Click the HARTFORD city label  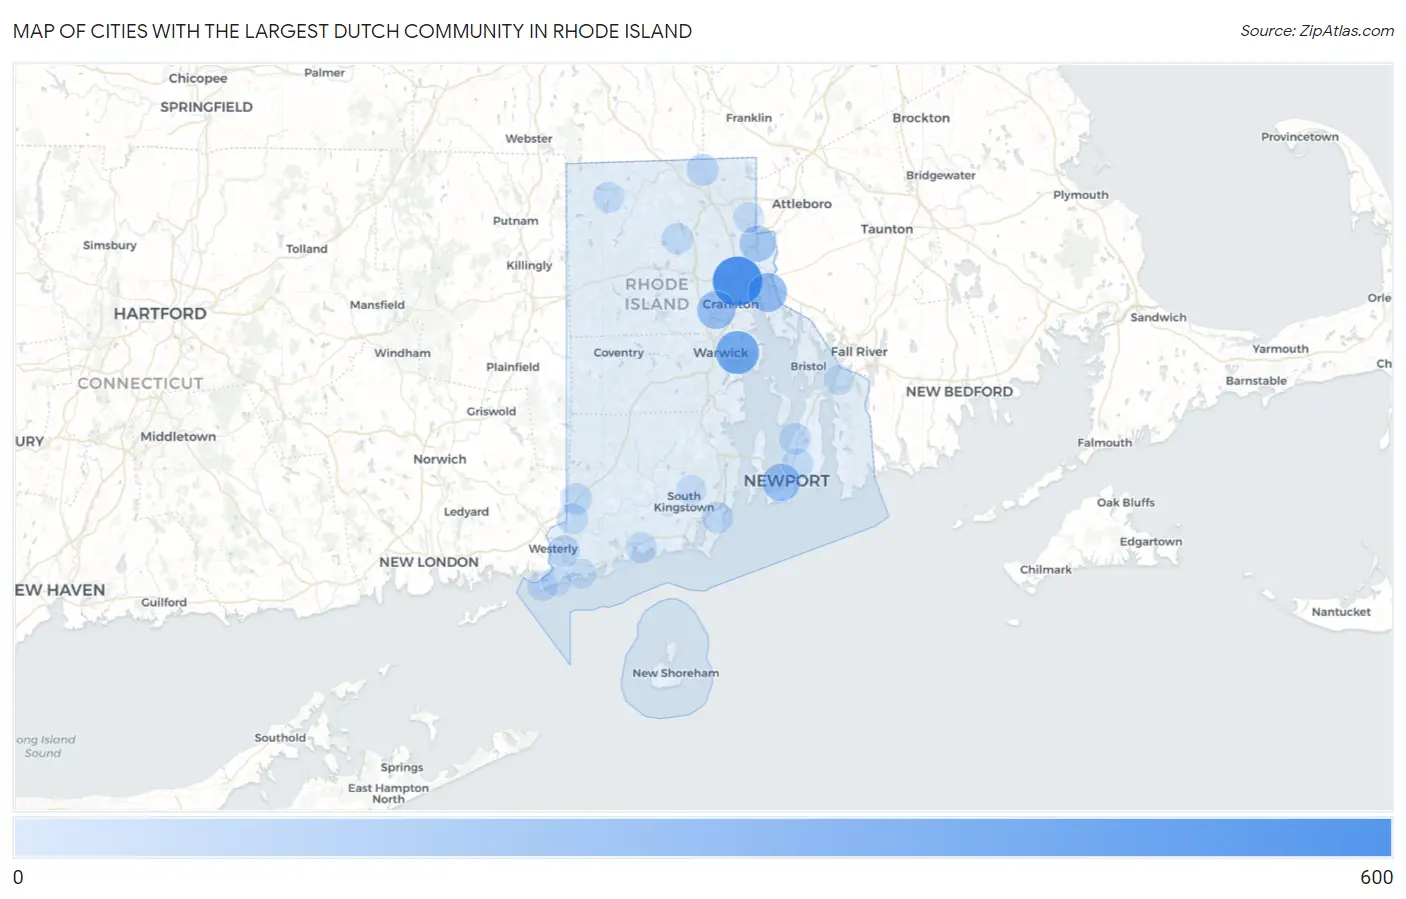pyautogui.click(x=160, y=314)
